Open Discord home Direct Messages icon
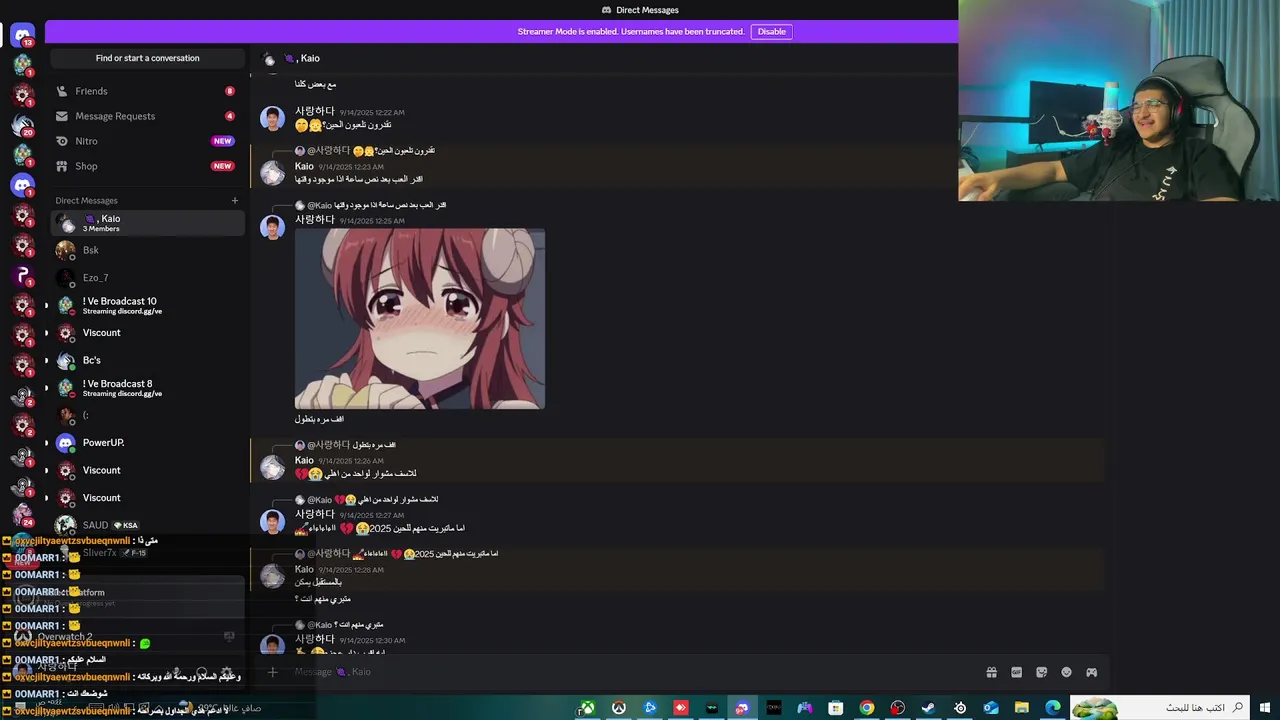Viewport: 1280px width, 720px height. (22, 36)
